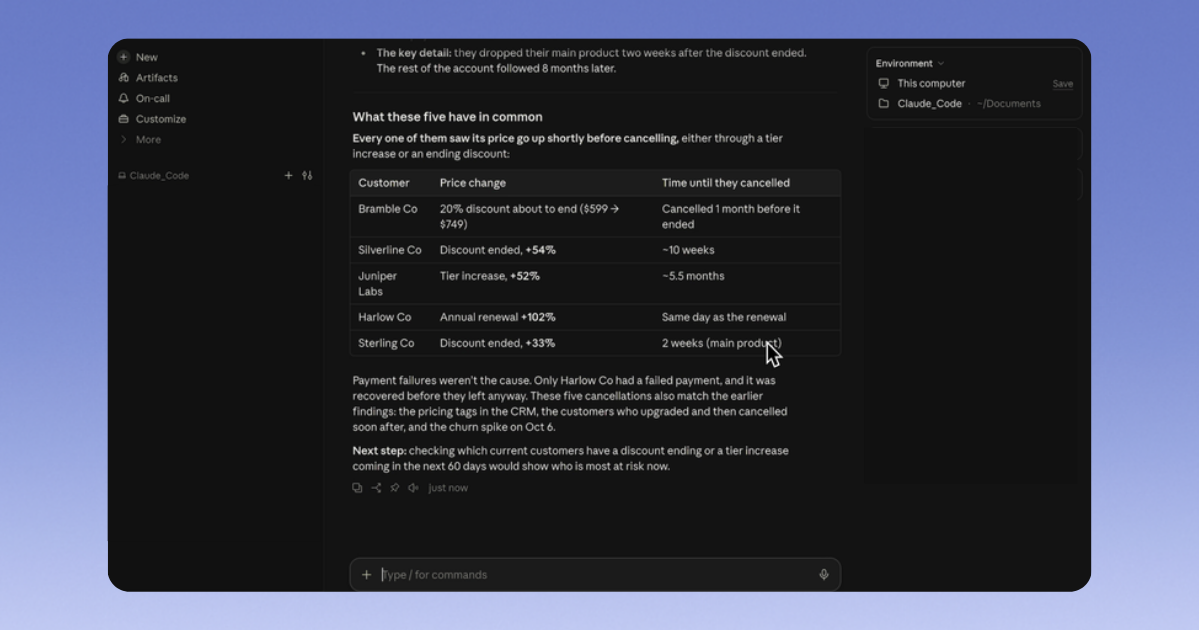This screenshot has height=630, width=1200.
Task: Click the 'Tier increase, +52%' cell
Action: click(x=490, y=276)
